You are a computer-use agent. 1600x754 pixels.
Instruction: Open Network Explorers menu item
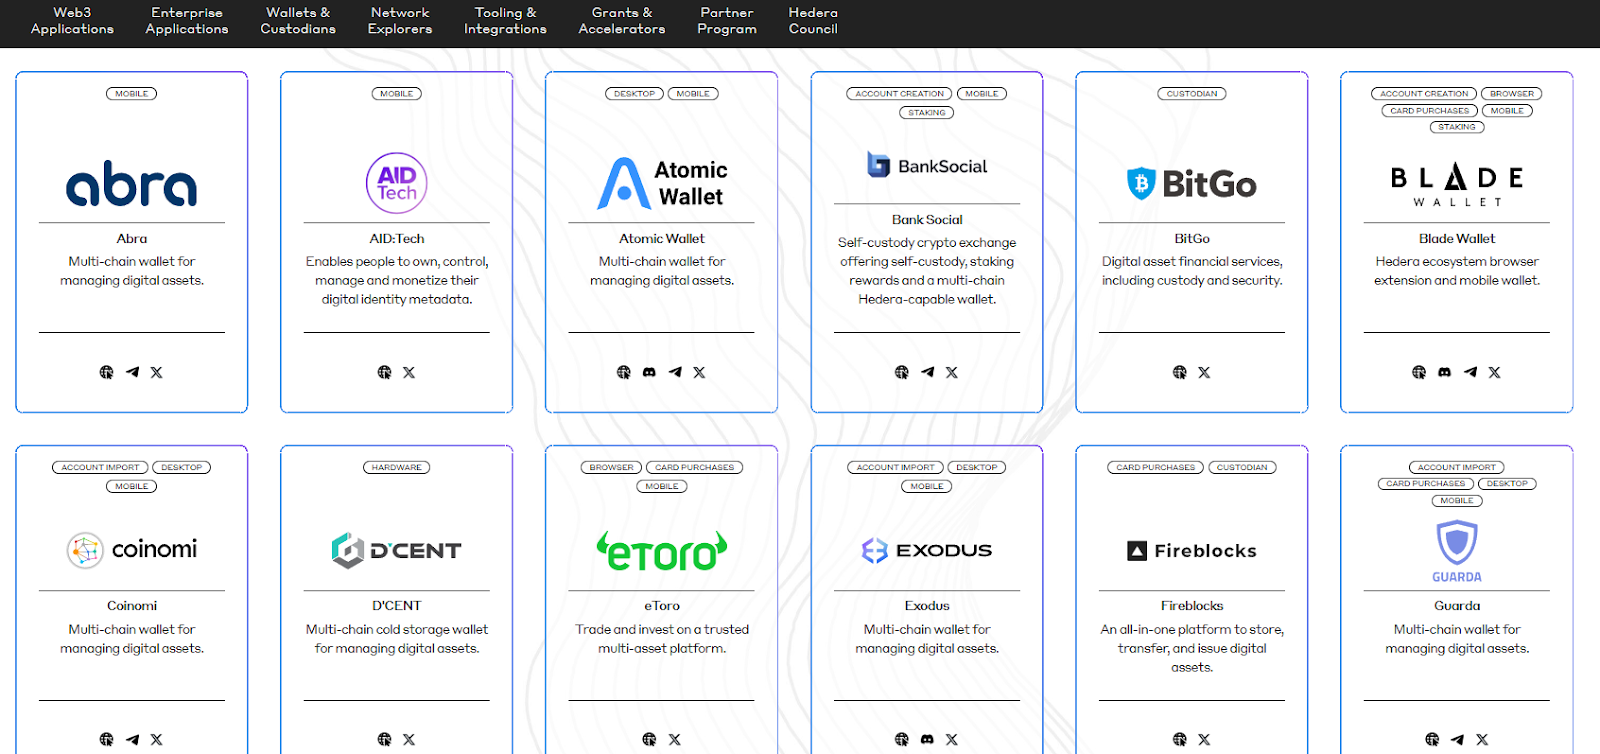400,21
